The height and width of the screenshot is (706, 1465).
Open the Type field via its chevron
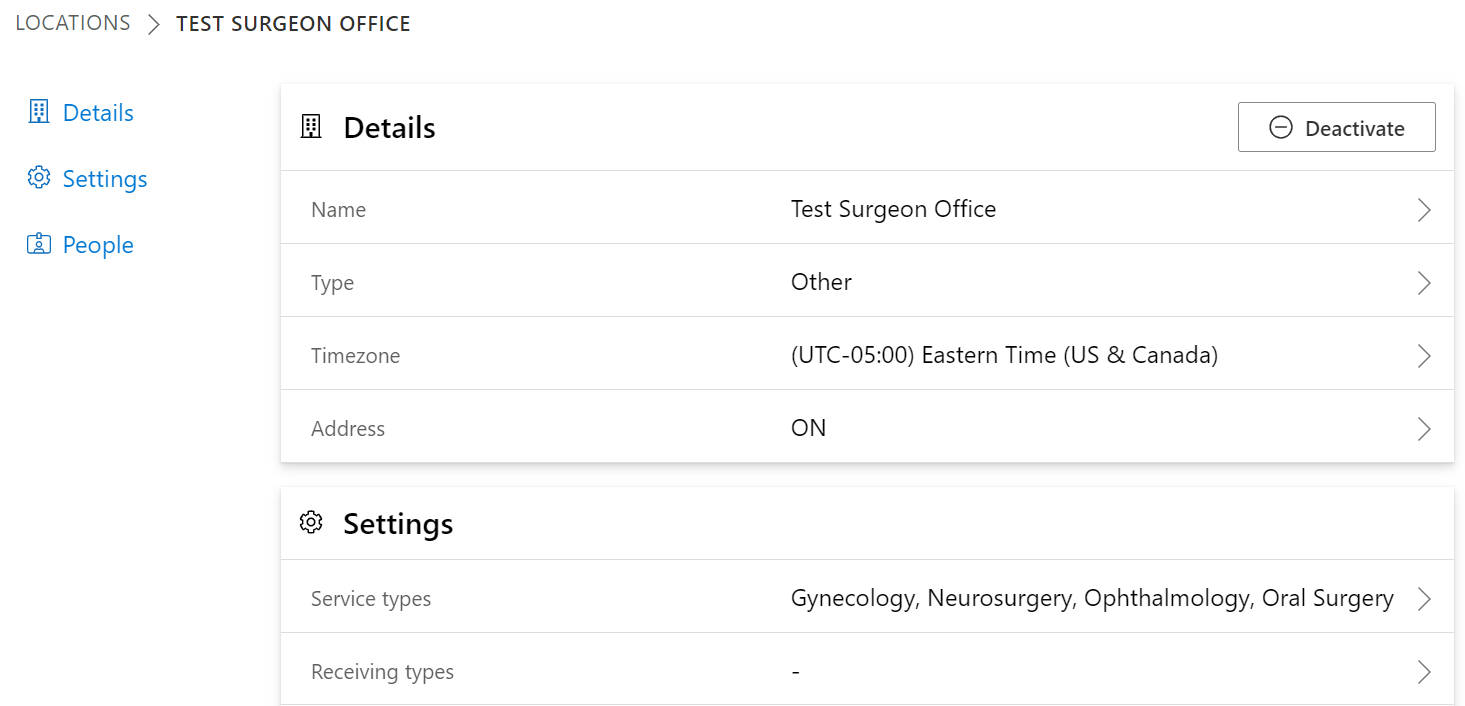pos(1424,282)
